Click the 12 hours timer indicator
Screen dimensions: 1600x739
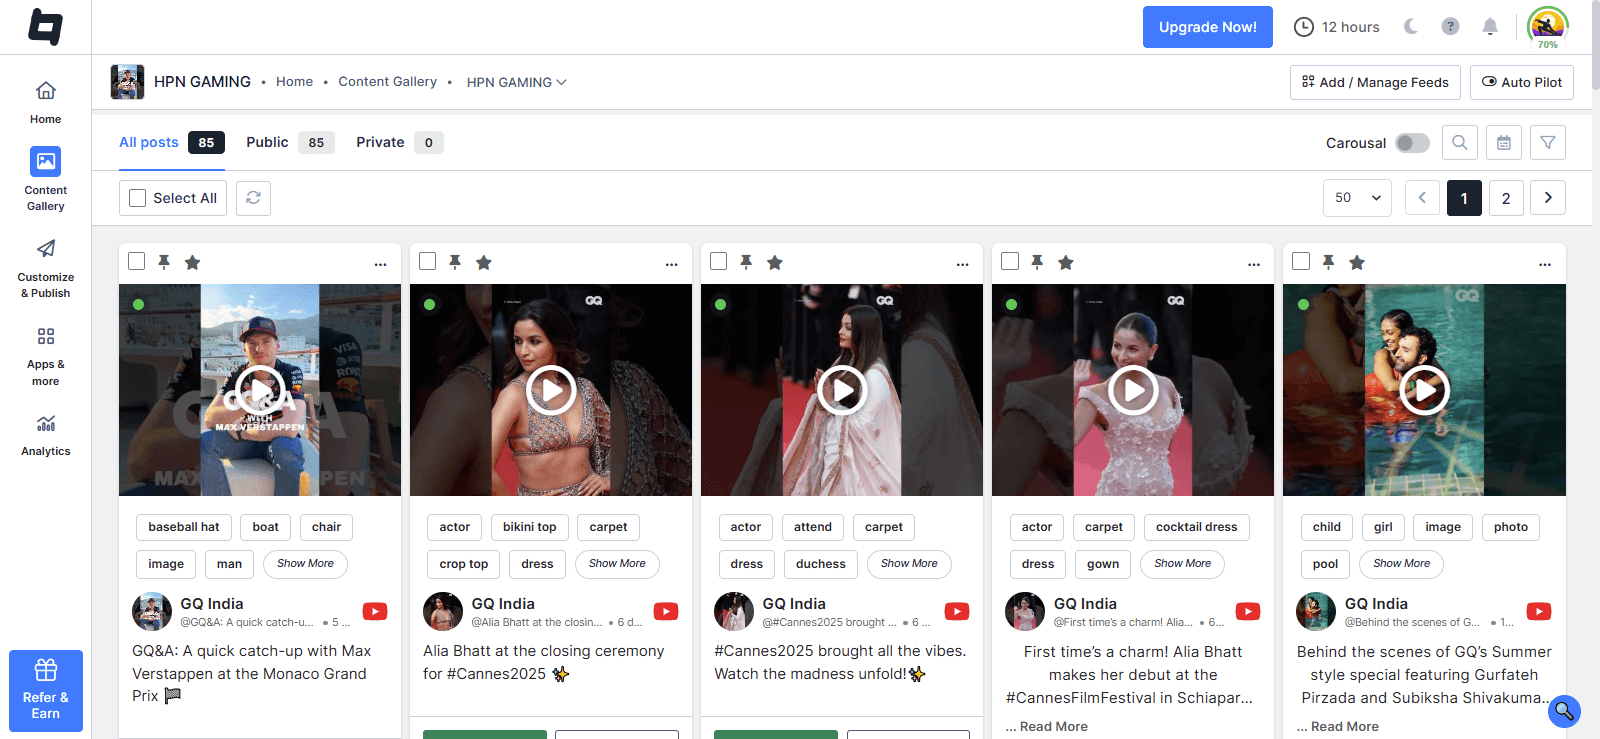point(1337,27)
